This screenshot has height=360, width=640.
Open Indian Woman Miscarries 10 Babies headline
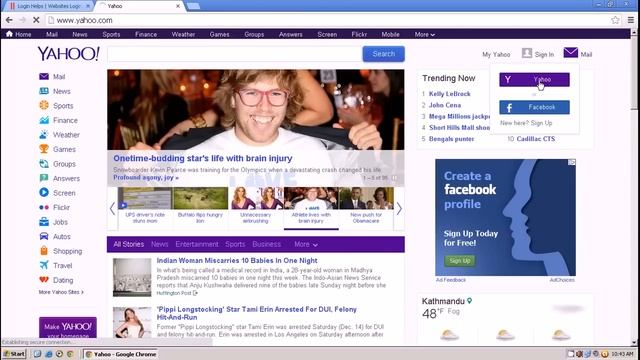coord(237,260)
